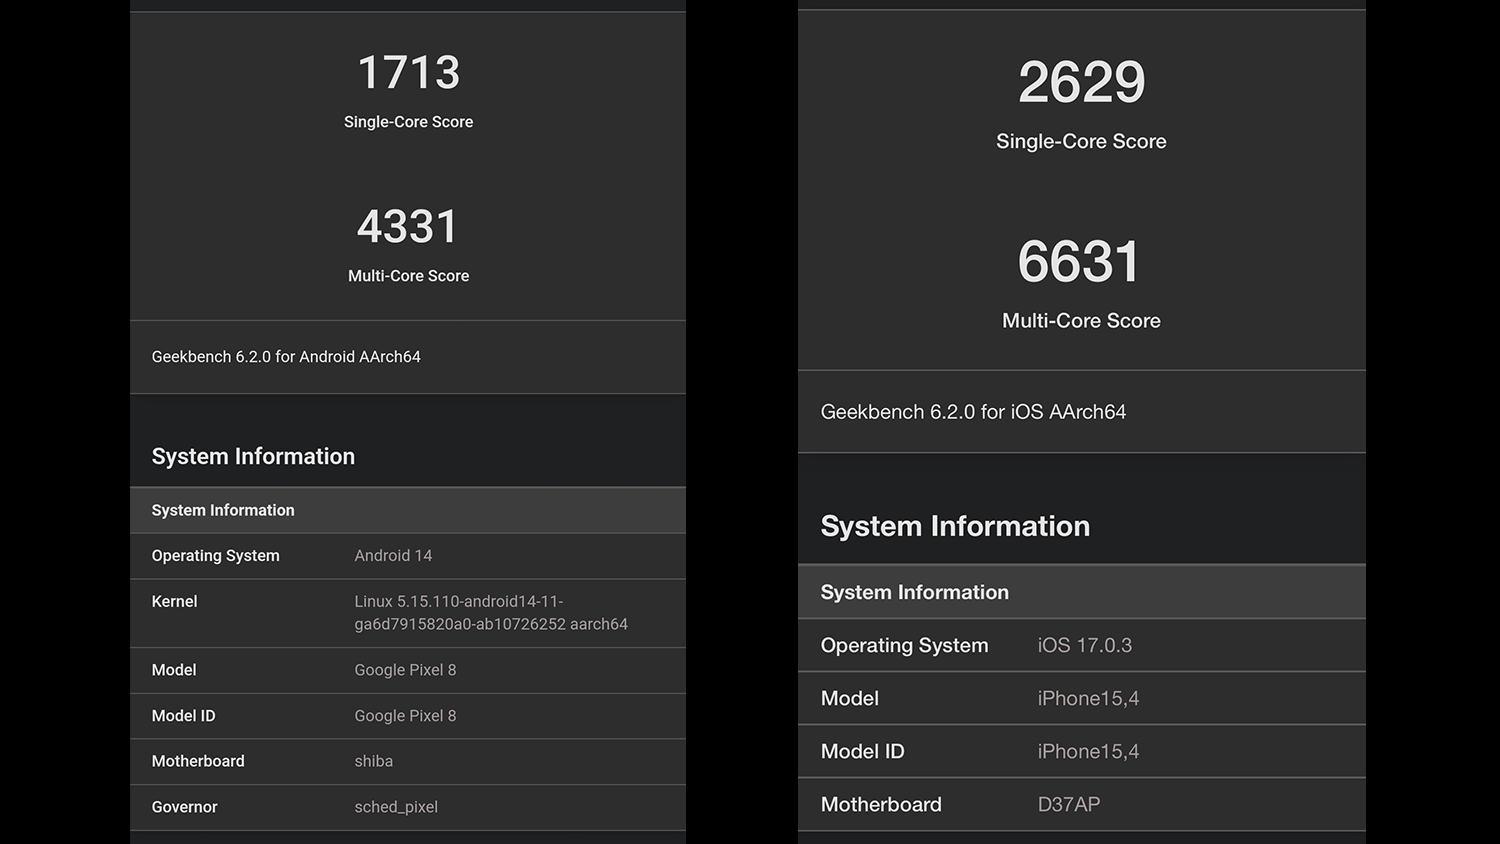
Task: Click the Governor row label
Action: click(184, 807)
